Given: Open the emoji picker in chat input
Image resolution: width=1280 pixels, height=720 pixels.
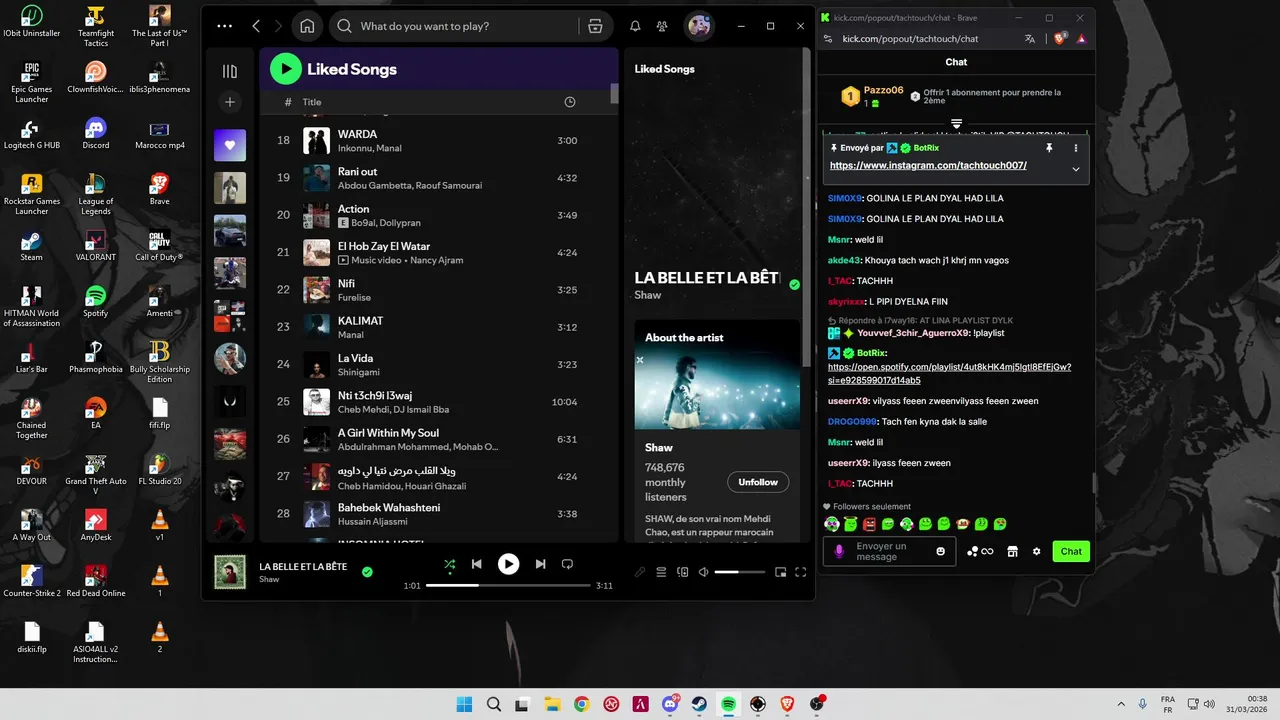Looking at the screenshot, I should (x=940, y=551).
